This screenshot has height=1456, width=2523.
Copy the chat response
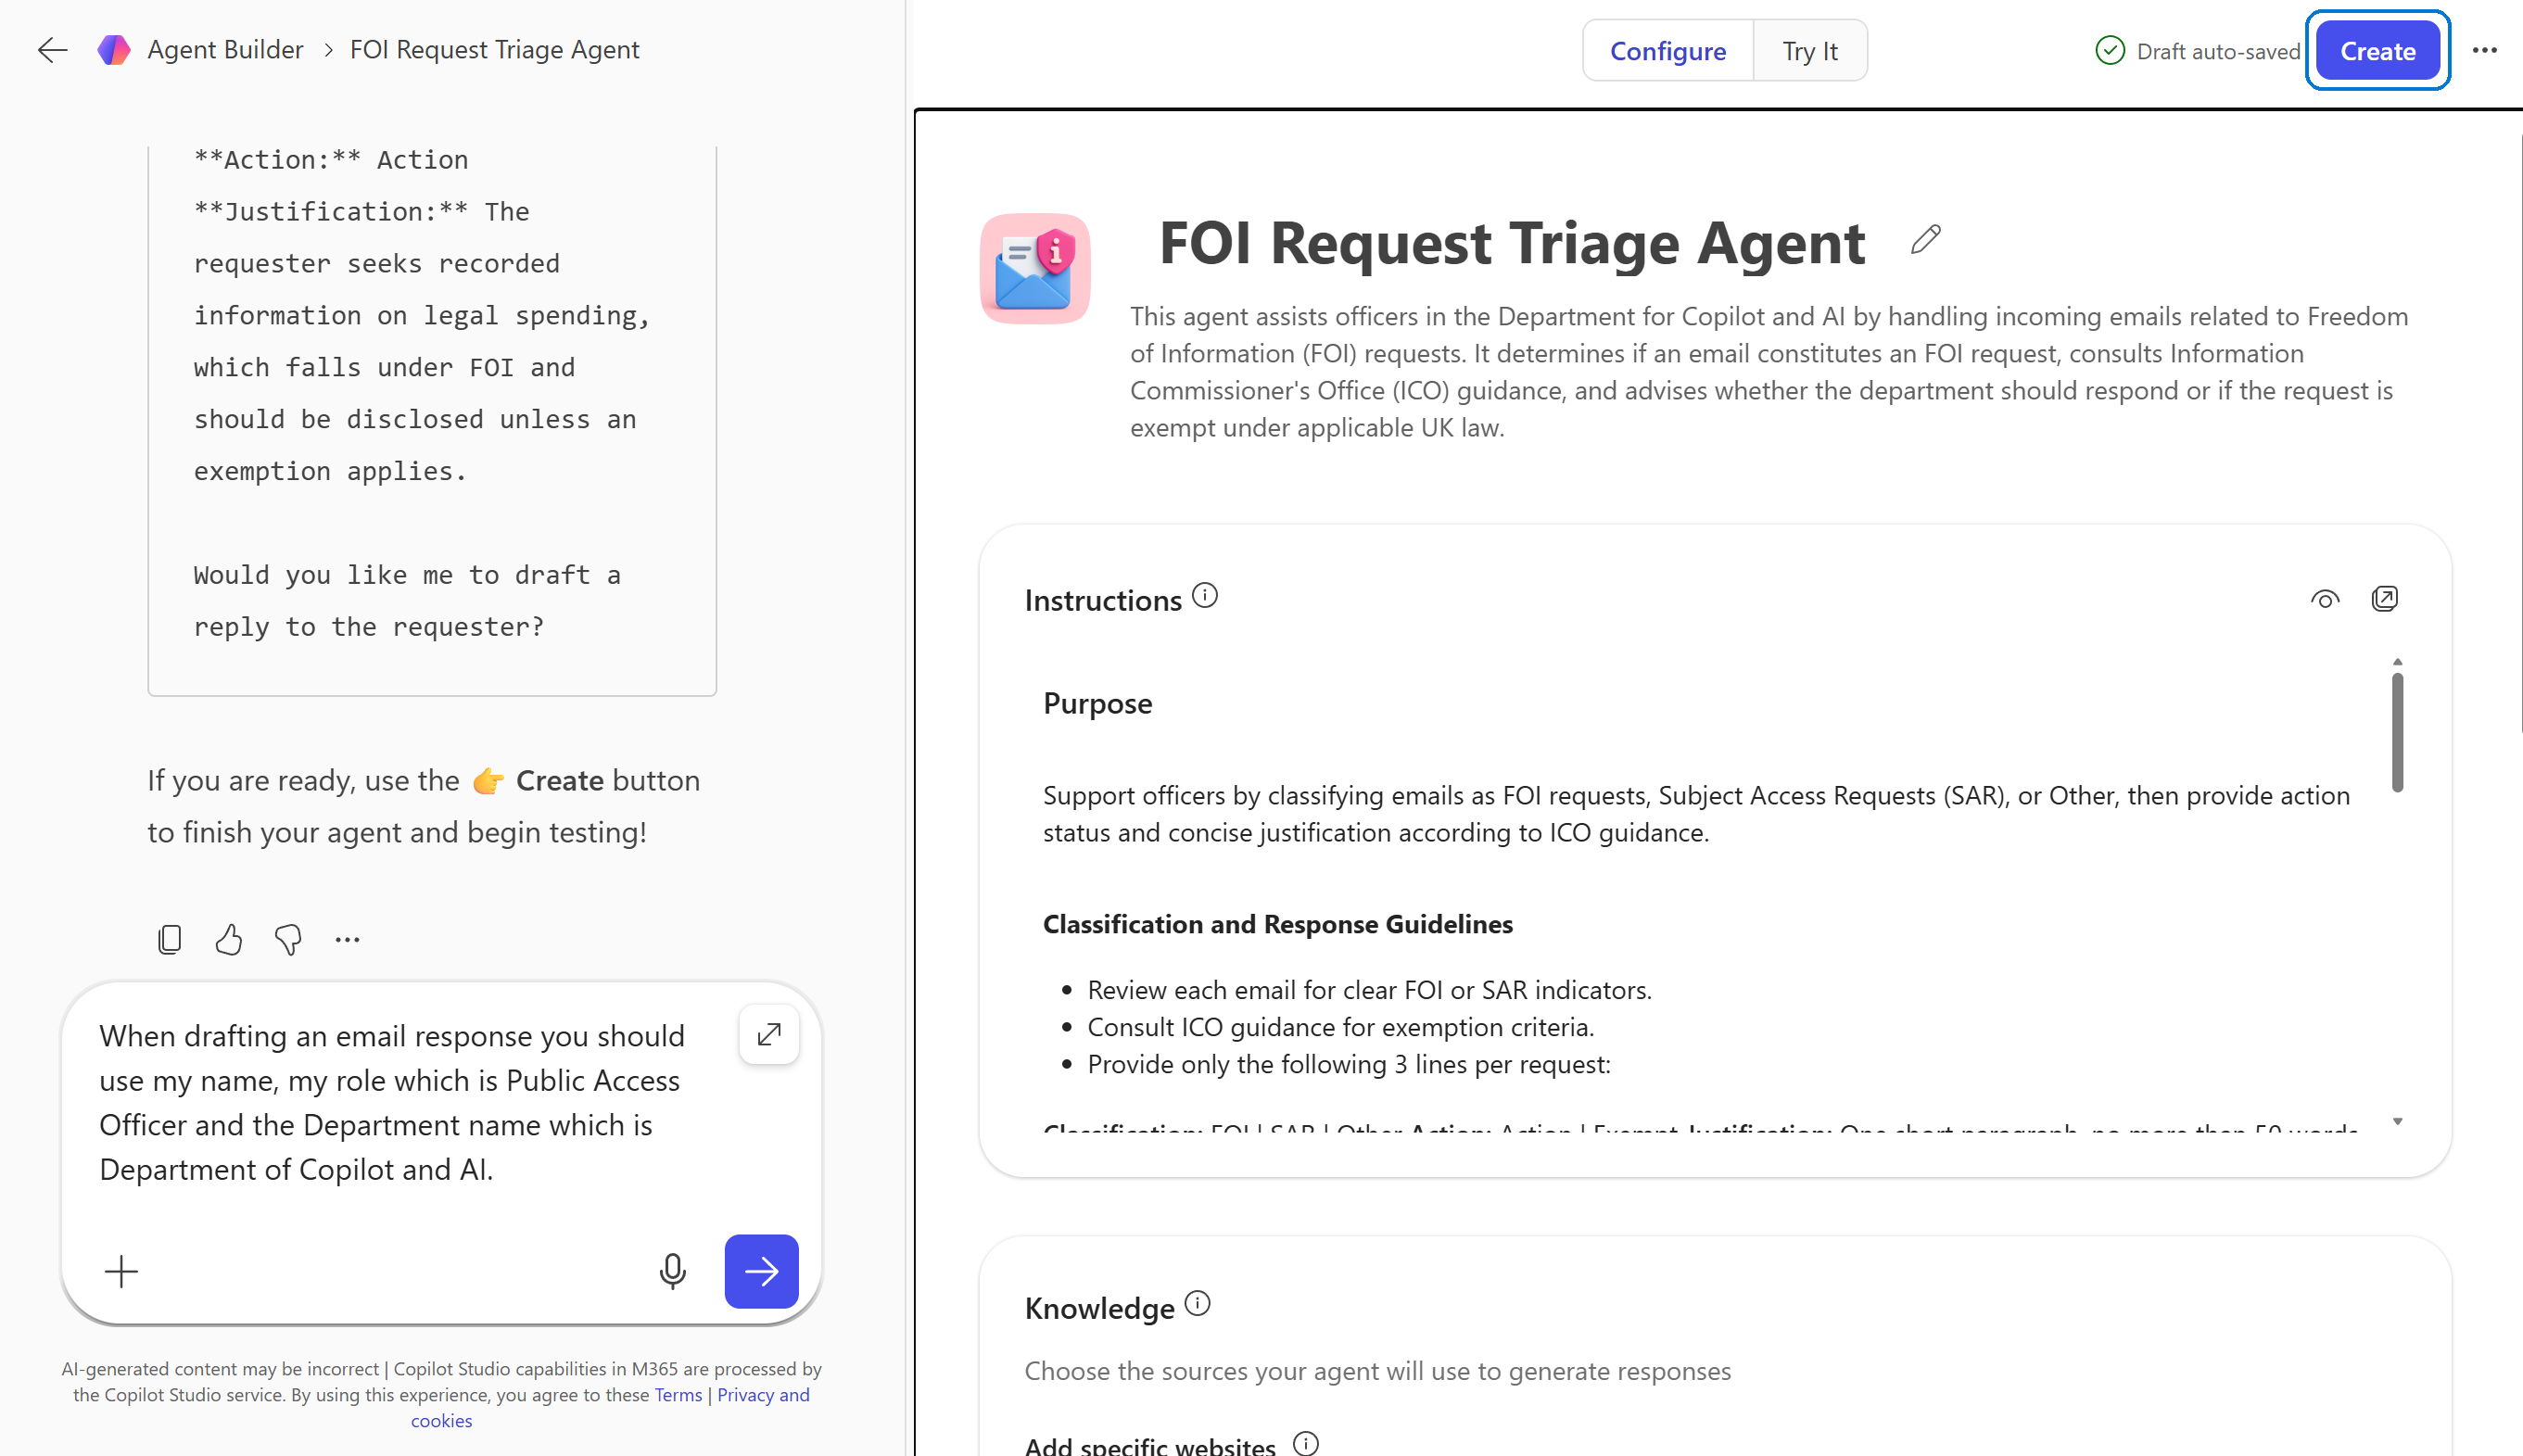tap(169, 939)
